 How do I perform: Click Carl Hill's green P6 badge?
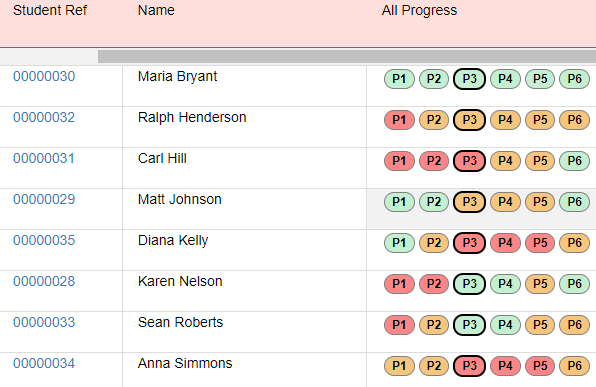(574, 161)
